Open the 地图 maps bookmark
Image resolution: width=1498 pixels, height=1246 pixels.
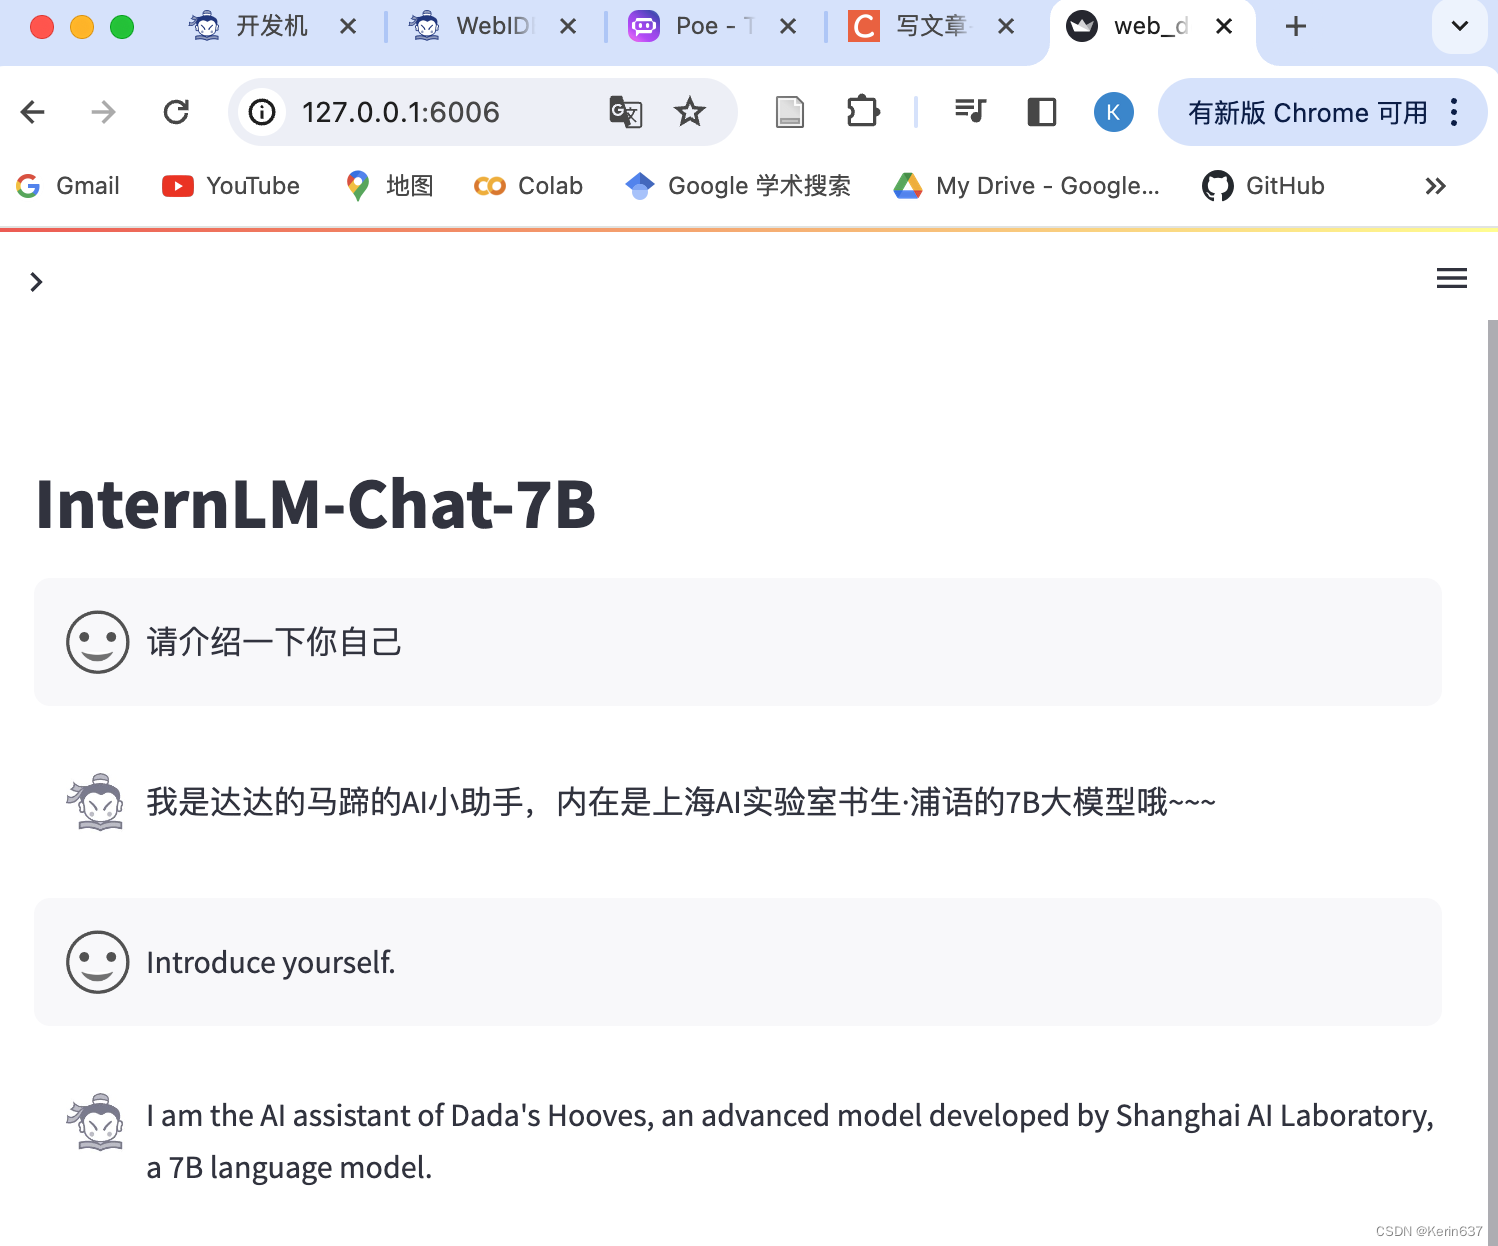point(389,186)
